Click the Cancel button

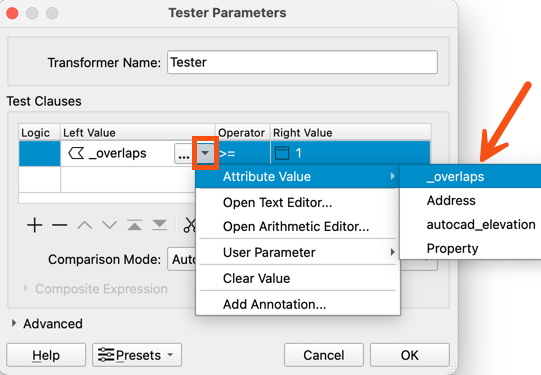pos(324,355)
